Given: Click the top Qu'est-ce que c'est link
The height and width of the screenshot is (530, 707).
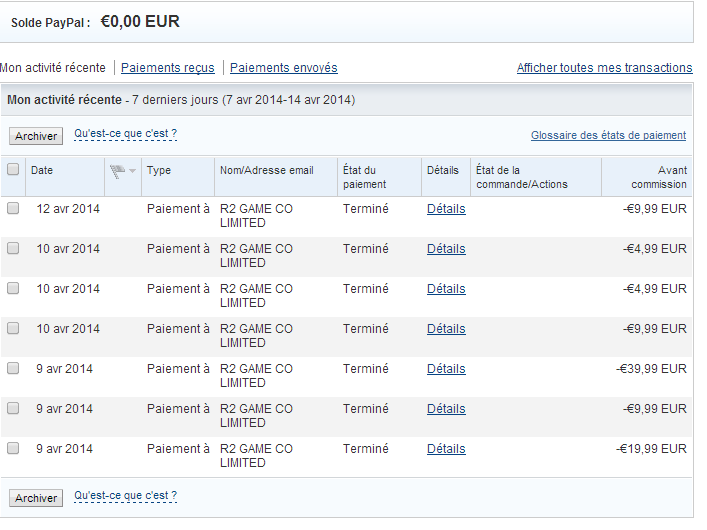Looking at the screenshot, I should tap(125, 133).
